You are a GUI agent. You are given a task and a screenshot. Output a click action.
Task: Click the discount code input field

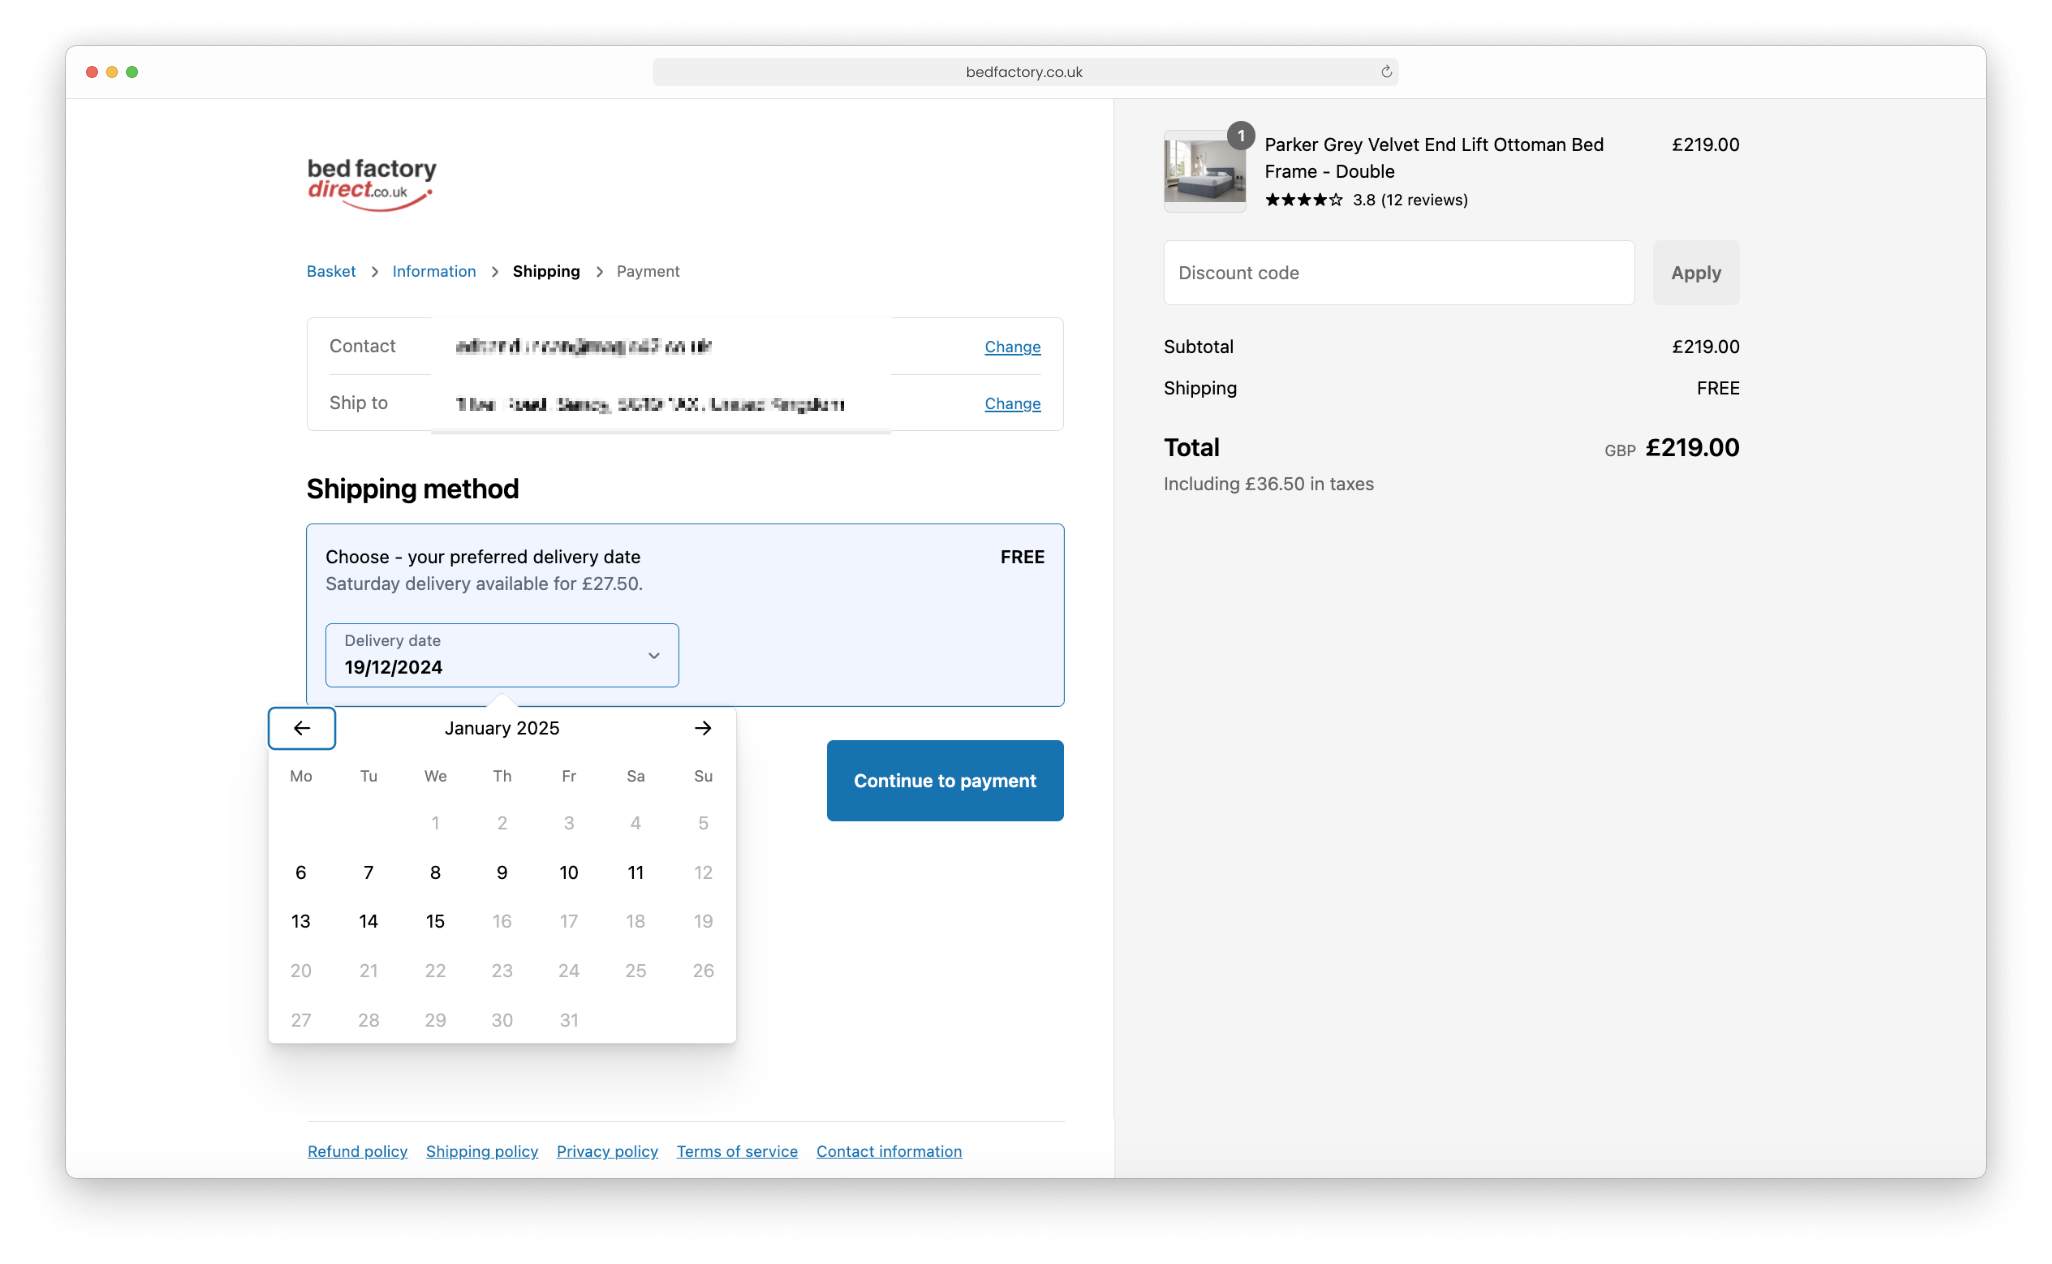pyautogui.click(x=1400, y=271)
